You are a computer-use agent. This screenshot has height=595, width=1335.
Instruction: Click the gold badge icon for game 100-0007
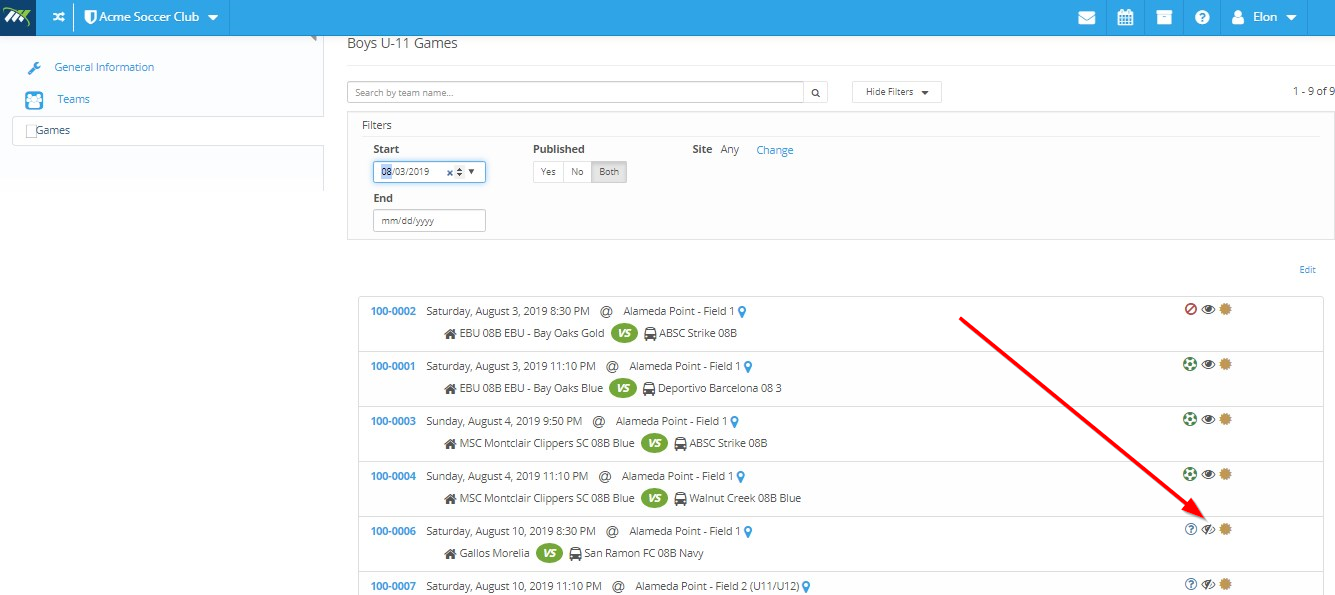click(x=1225, y=584)
